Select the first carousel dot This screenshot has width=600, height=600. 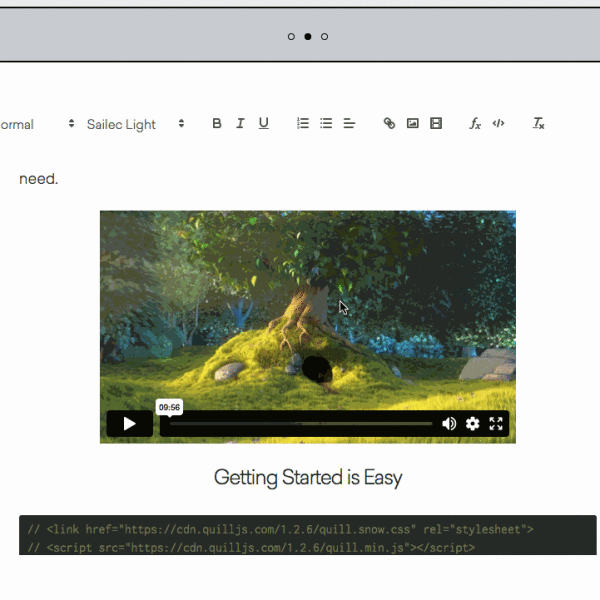[x=291, y=37]
